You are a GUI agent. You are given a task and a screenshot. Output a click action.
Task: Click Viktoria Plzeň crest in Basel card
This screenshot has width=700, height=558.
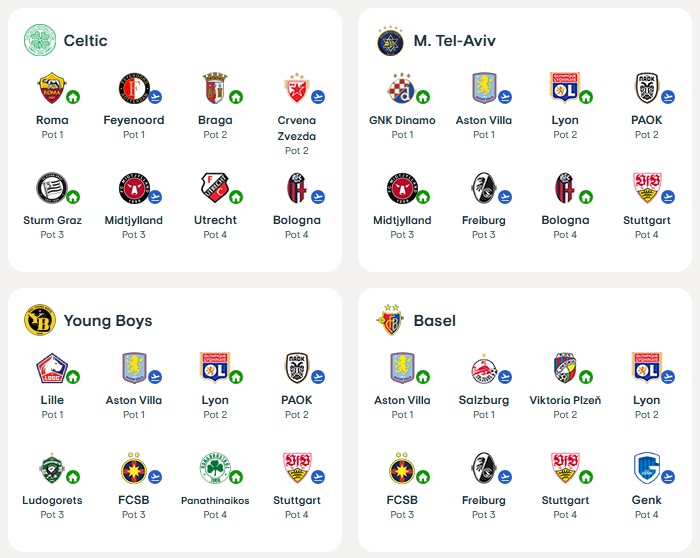point(565,368)
